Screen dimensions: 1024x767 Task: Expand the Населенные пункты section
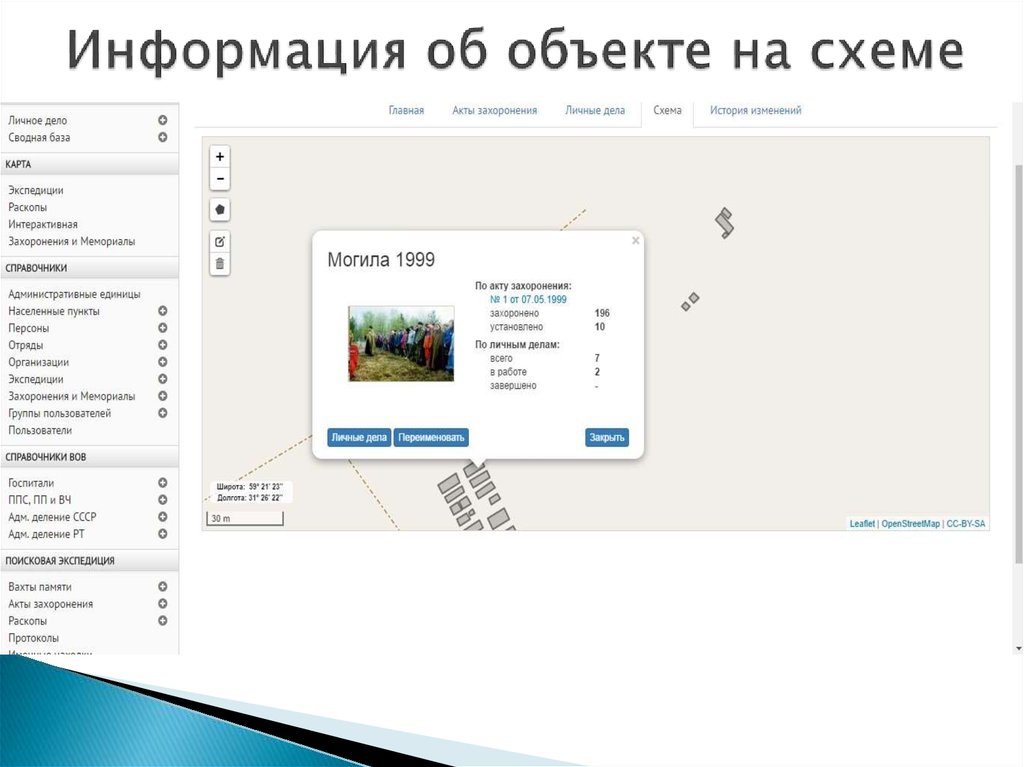pyautogui.click(x=162, y=311)
